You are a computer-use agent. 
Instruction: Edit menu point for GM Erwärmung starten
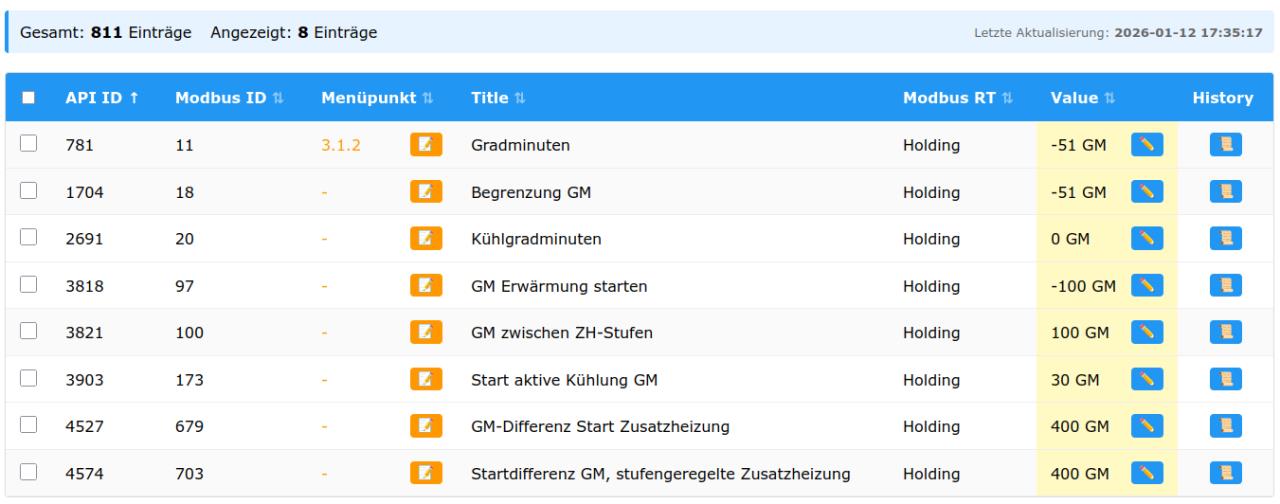(x=426, y=286)
